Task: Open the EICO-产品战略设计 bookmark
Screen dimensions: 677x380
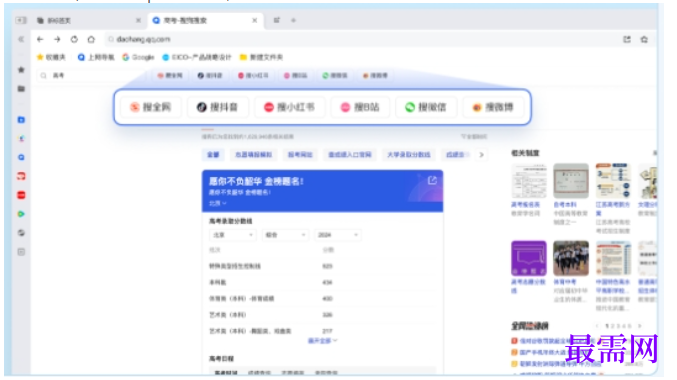Action: (x=197, y=57)
